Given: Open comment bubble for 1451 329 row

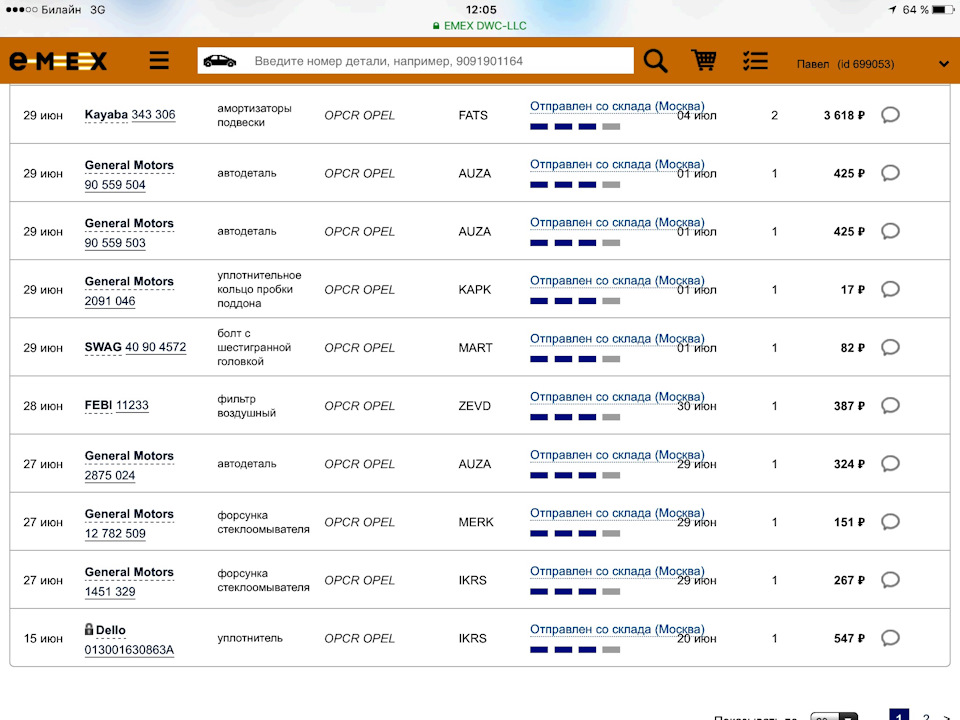Looking at the screenshot, I should pos(890,580).
